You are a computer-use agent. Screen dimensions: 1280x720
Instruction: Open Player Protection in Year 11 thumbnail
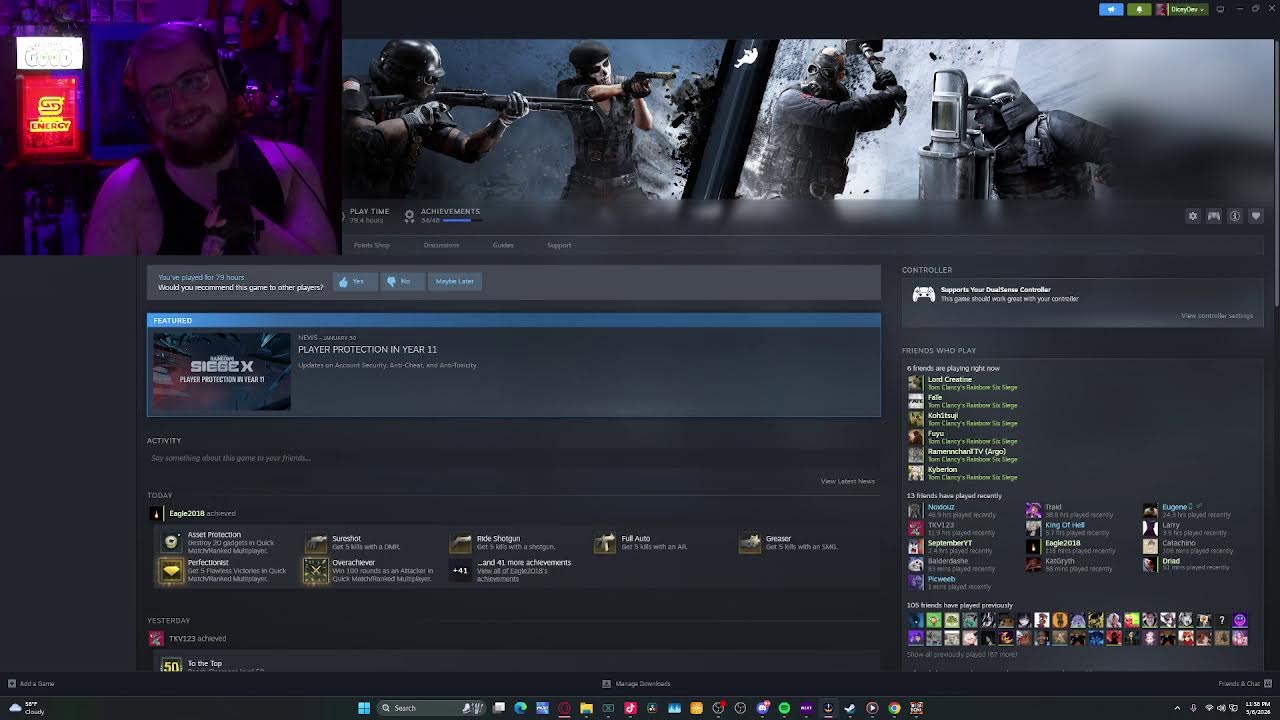tap(222, 371)
